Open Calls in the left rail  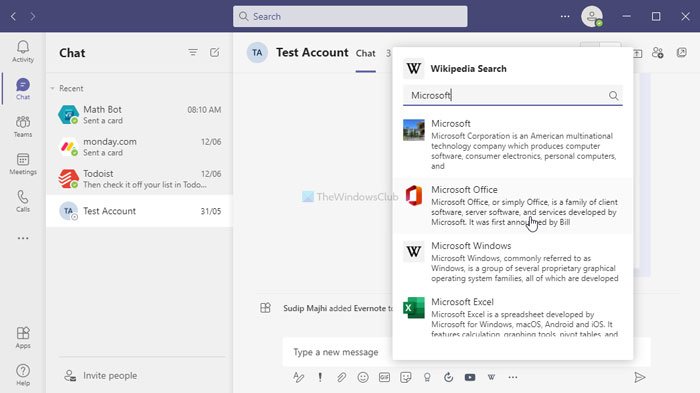tap(23, 201)
